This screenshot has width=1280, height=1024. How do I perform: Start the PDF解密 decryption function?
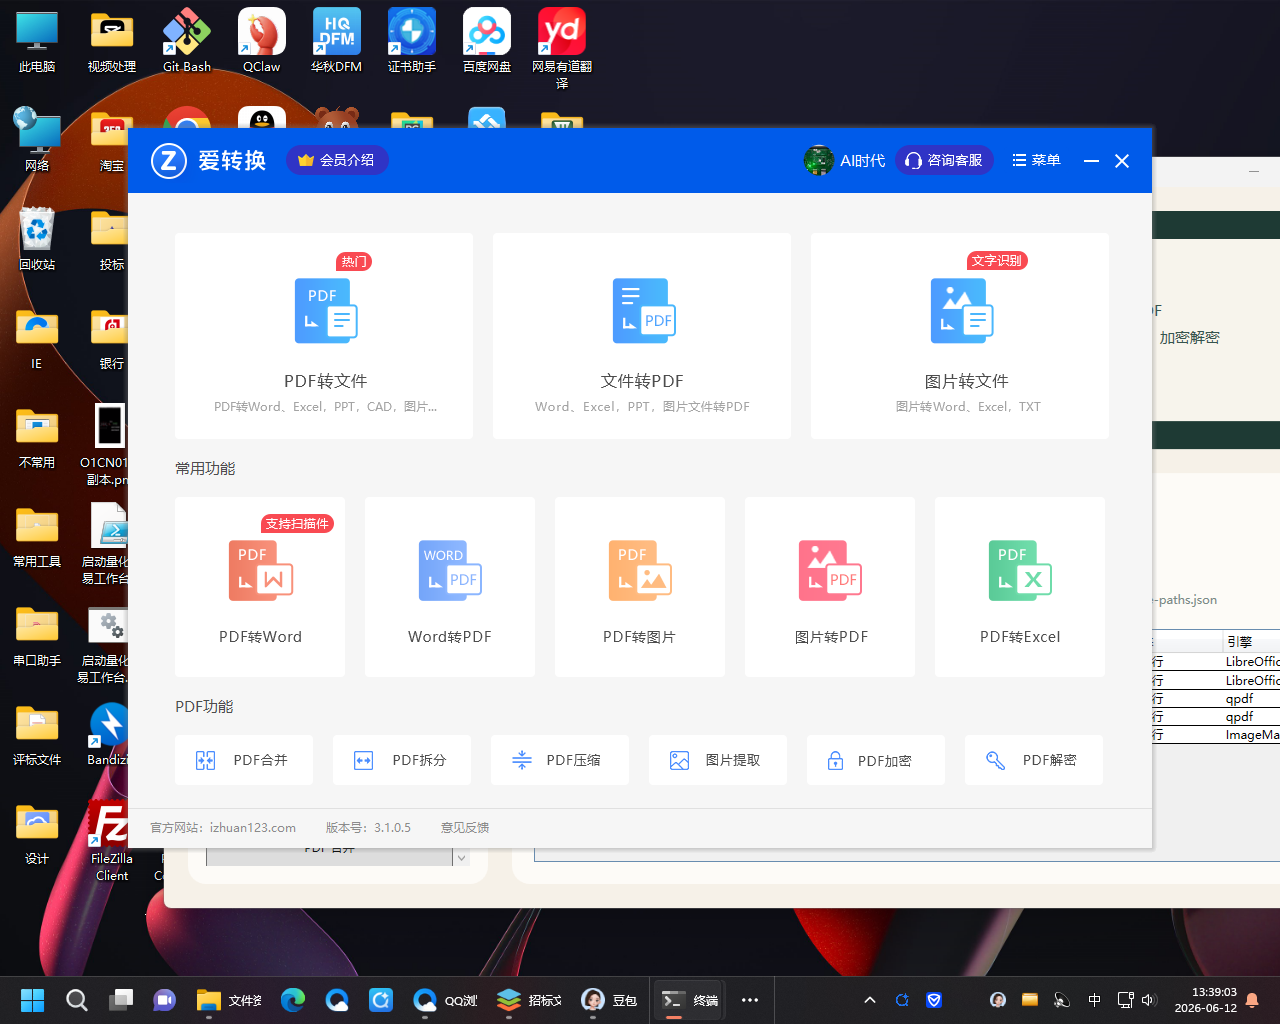click(1034, 760)
